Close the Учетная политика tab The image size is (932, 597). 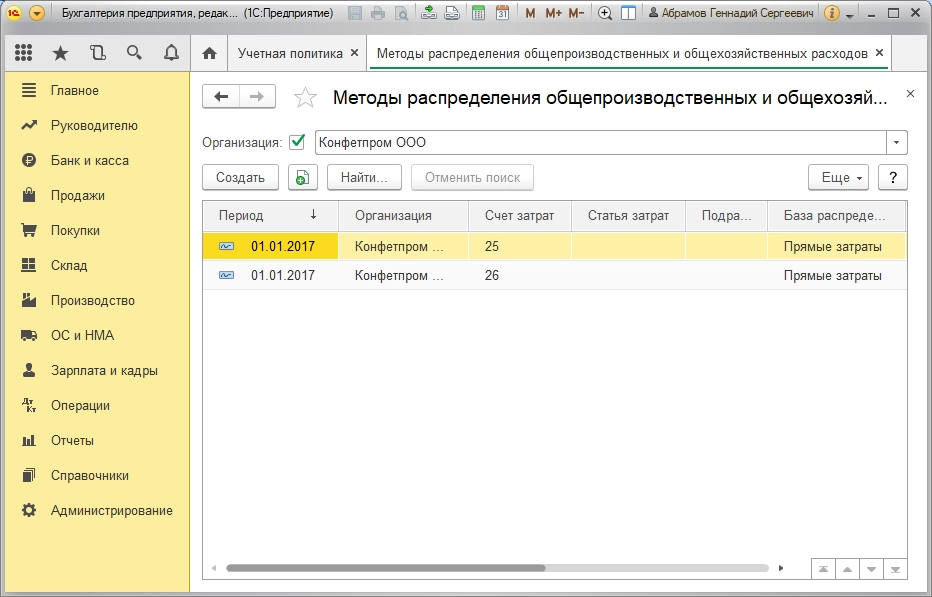(354, 53)
